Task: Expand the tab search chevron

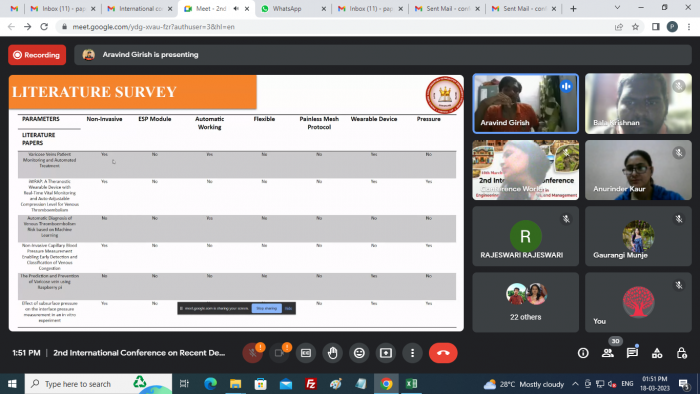Action: tap(617, 8)
